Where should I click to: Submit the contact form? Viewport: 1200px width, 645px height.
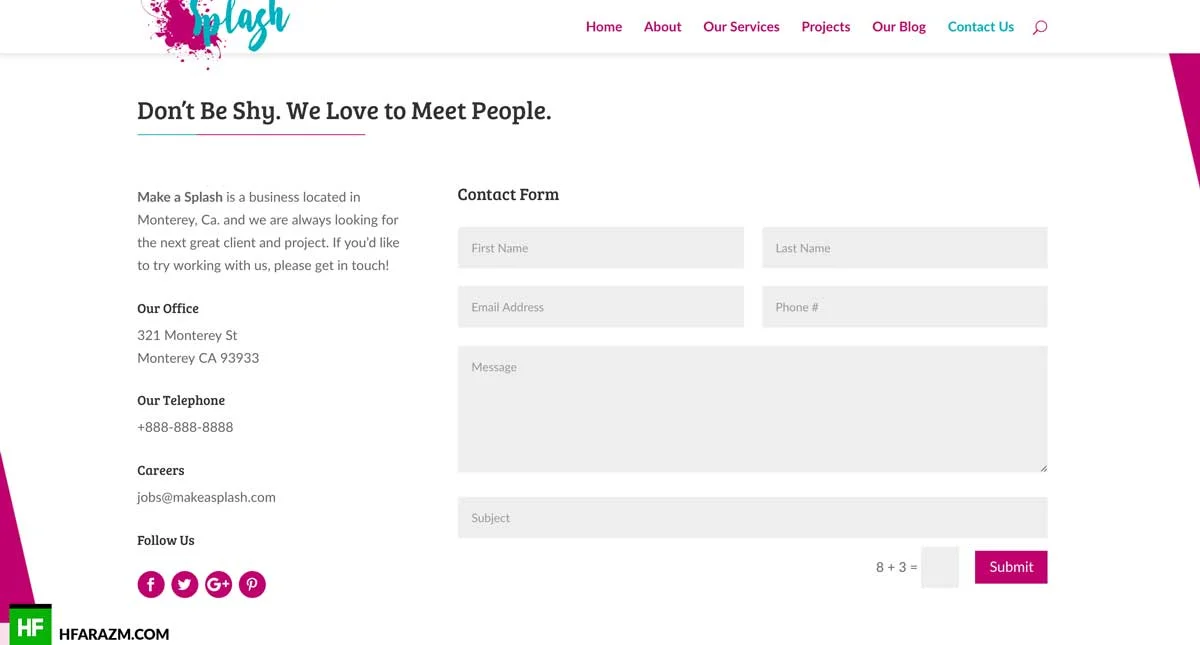click(x=1011, y=567)
